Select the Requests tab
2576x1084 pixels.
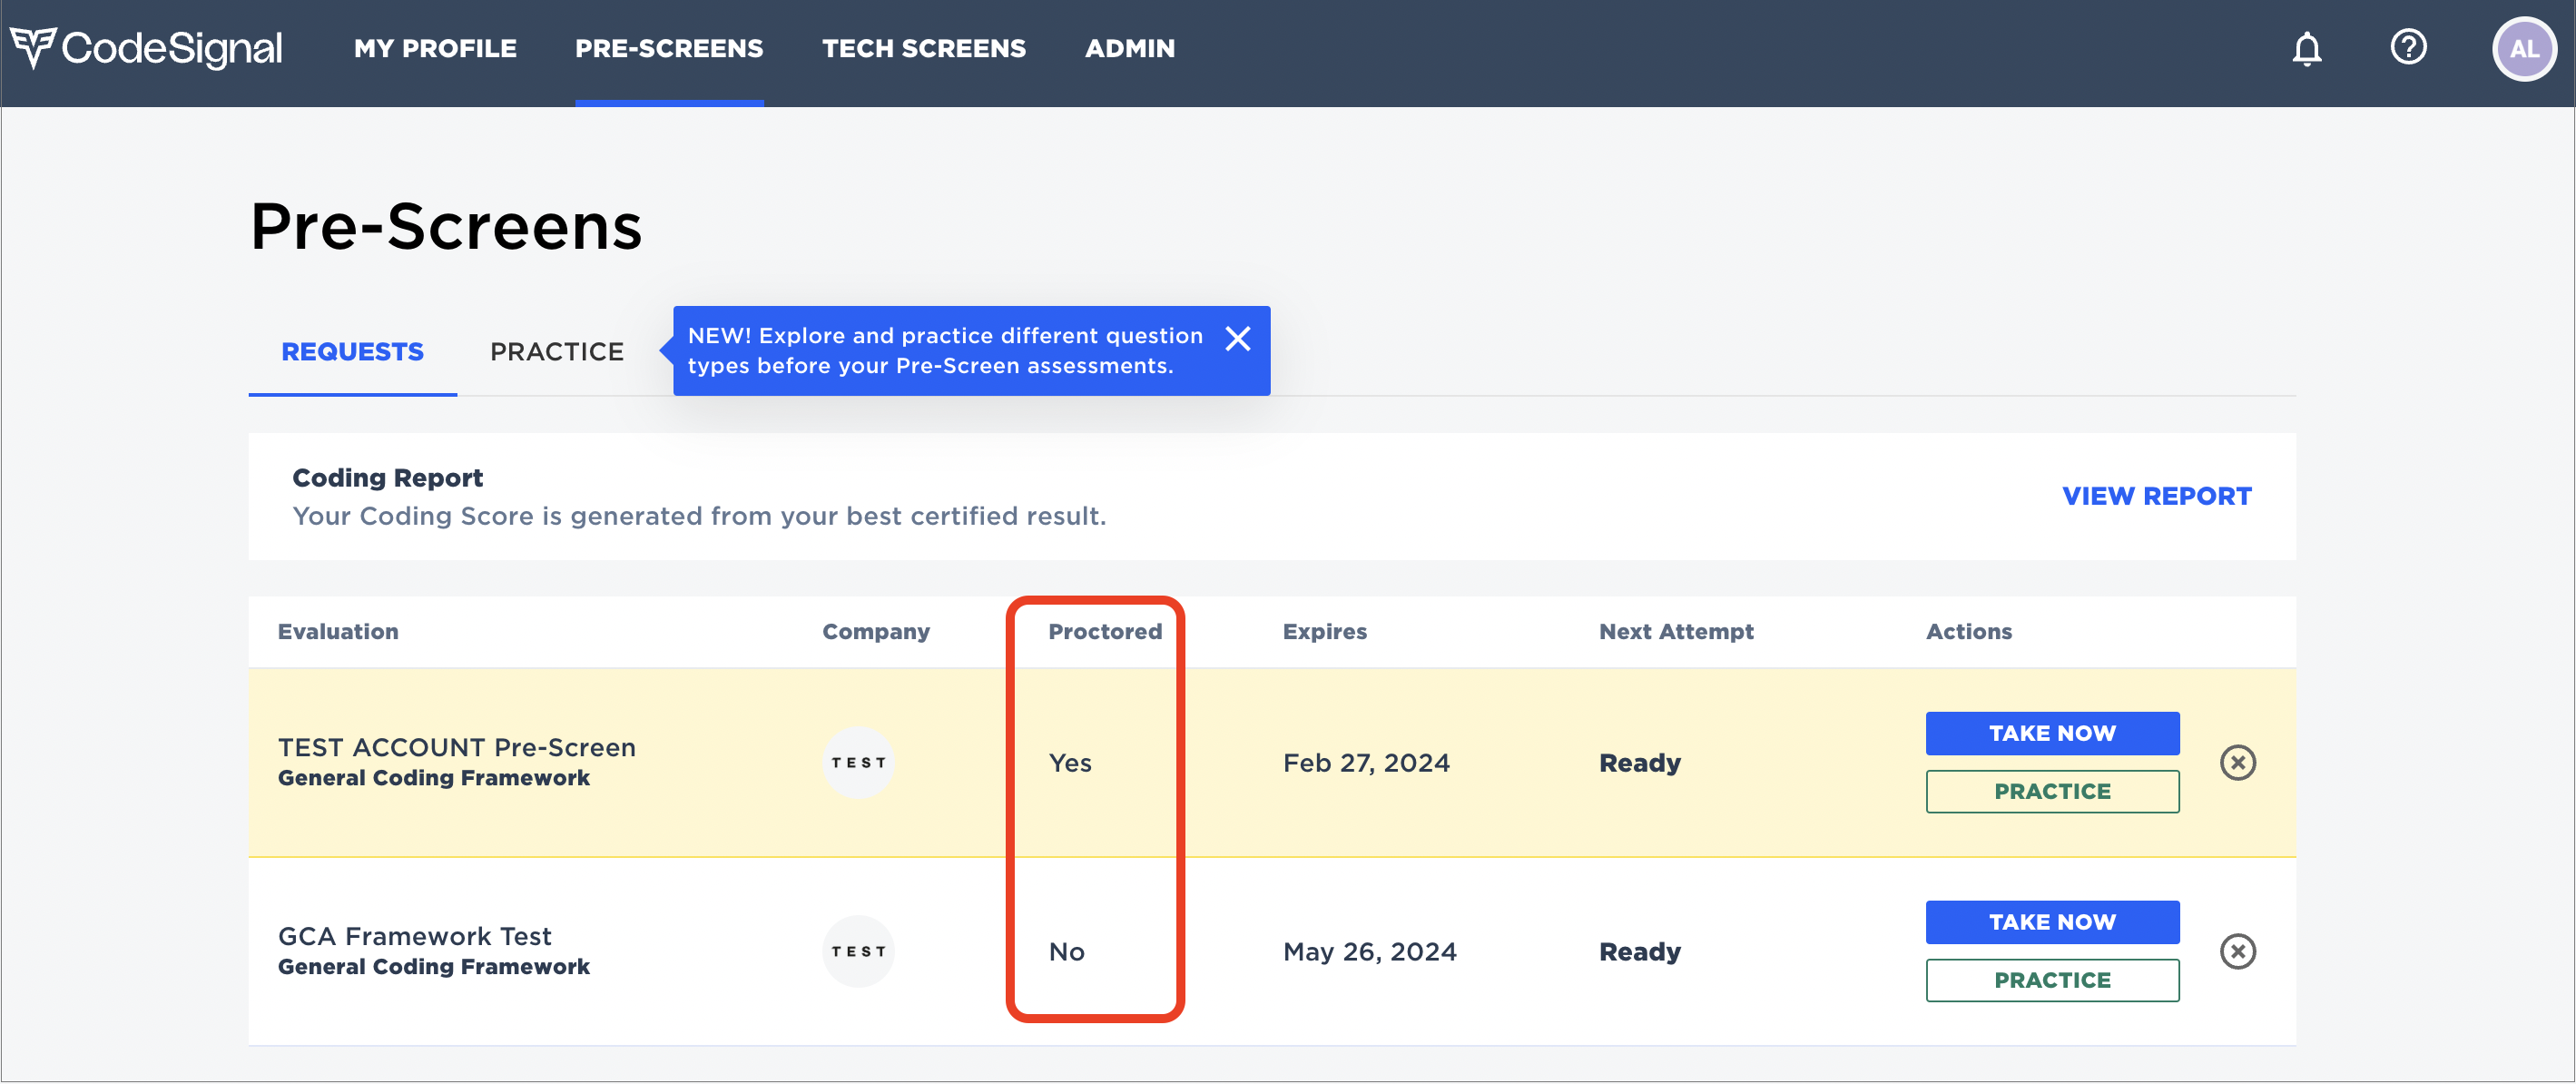tap(352, 352)
